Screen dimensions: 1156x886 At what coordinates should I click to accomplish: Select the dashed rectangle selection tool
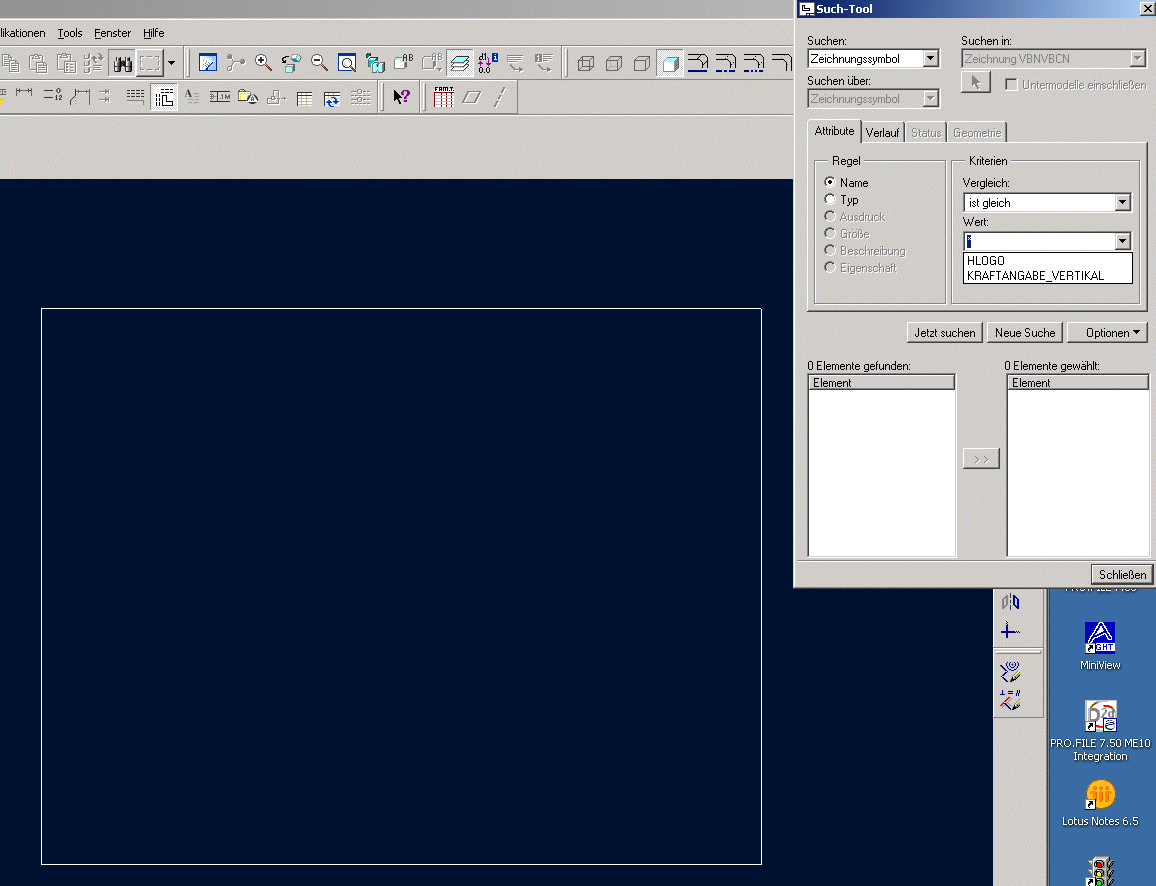click(150, 63)
